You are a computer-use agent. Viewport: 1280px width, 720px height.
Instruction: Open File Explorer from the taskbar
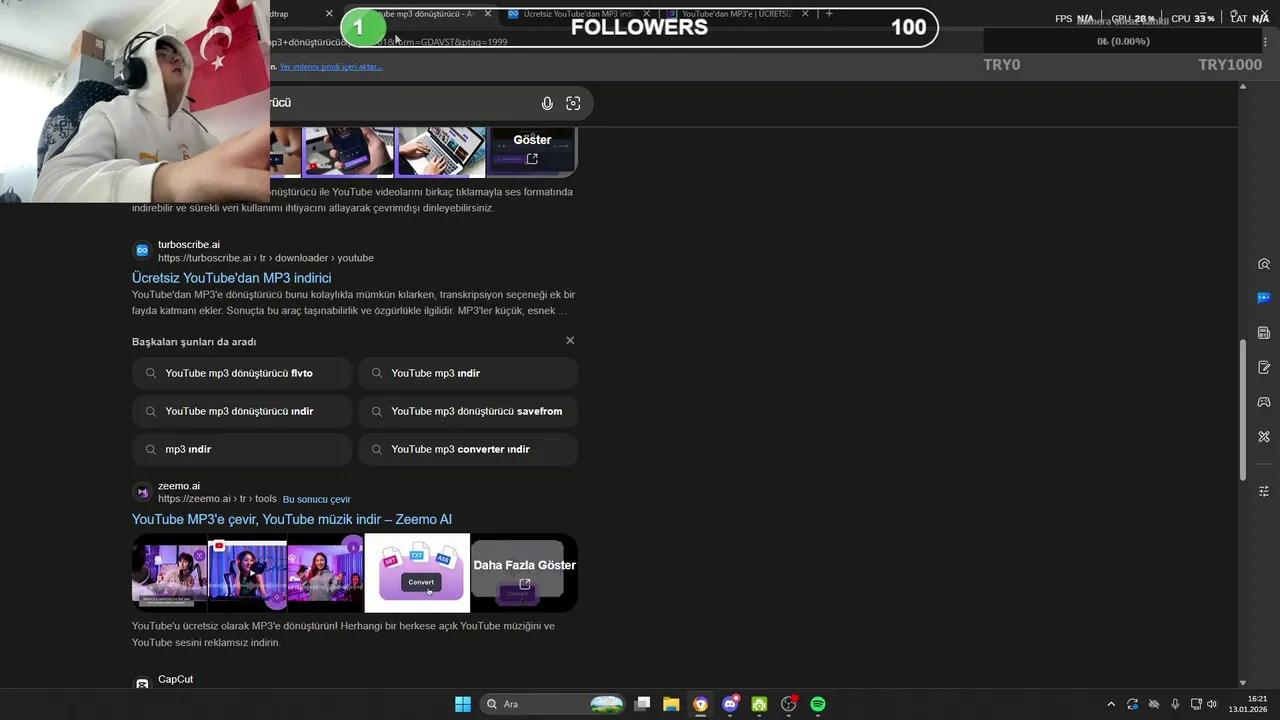point(671,704)
